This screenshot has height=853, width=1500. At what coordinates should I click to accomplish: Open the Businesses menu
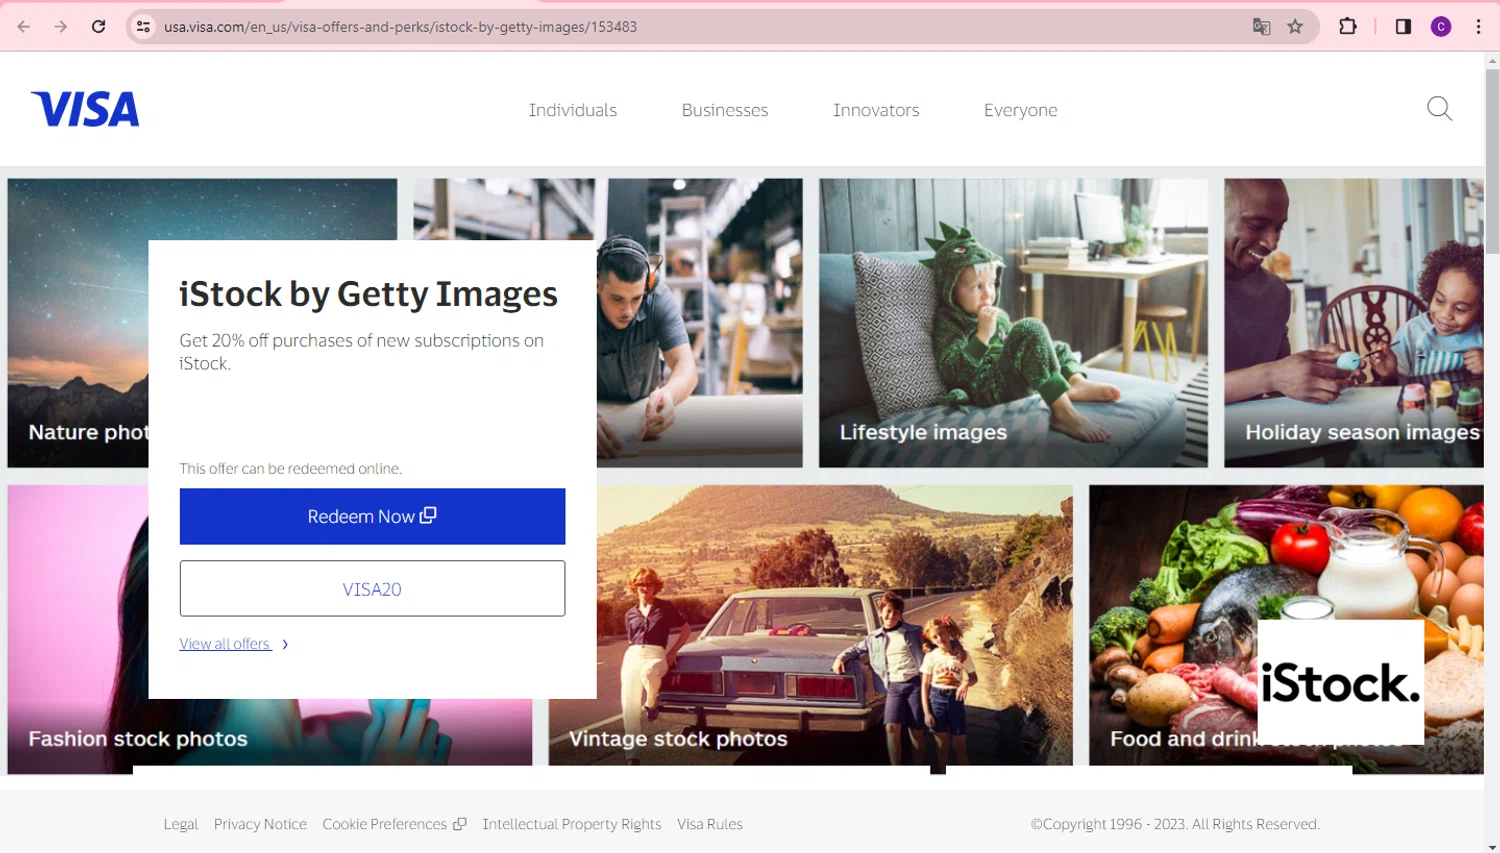point(725,110)
